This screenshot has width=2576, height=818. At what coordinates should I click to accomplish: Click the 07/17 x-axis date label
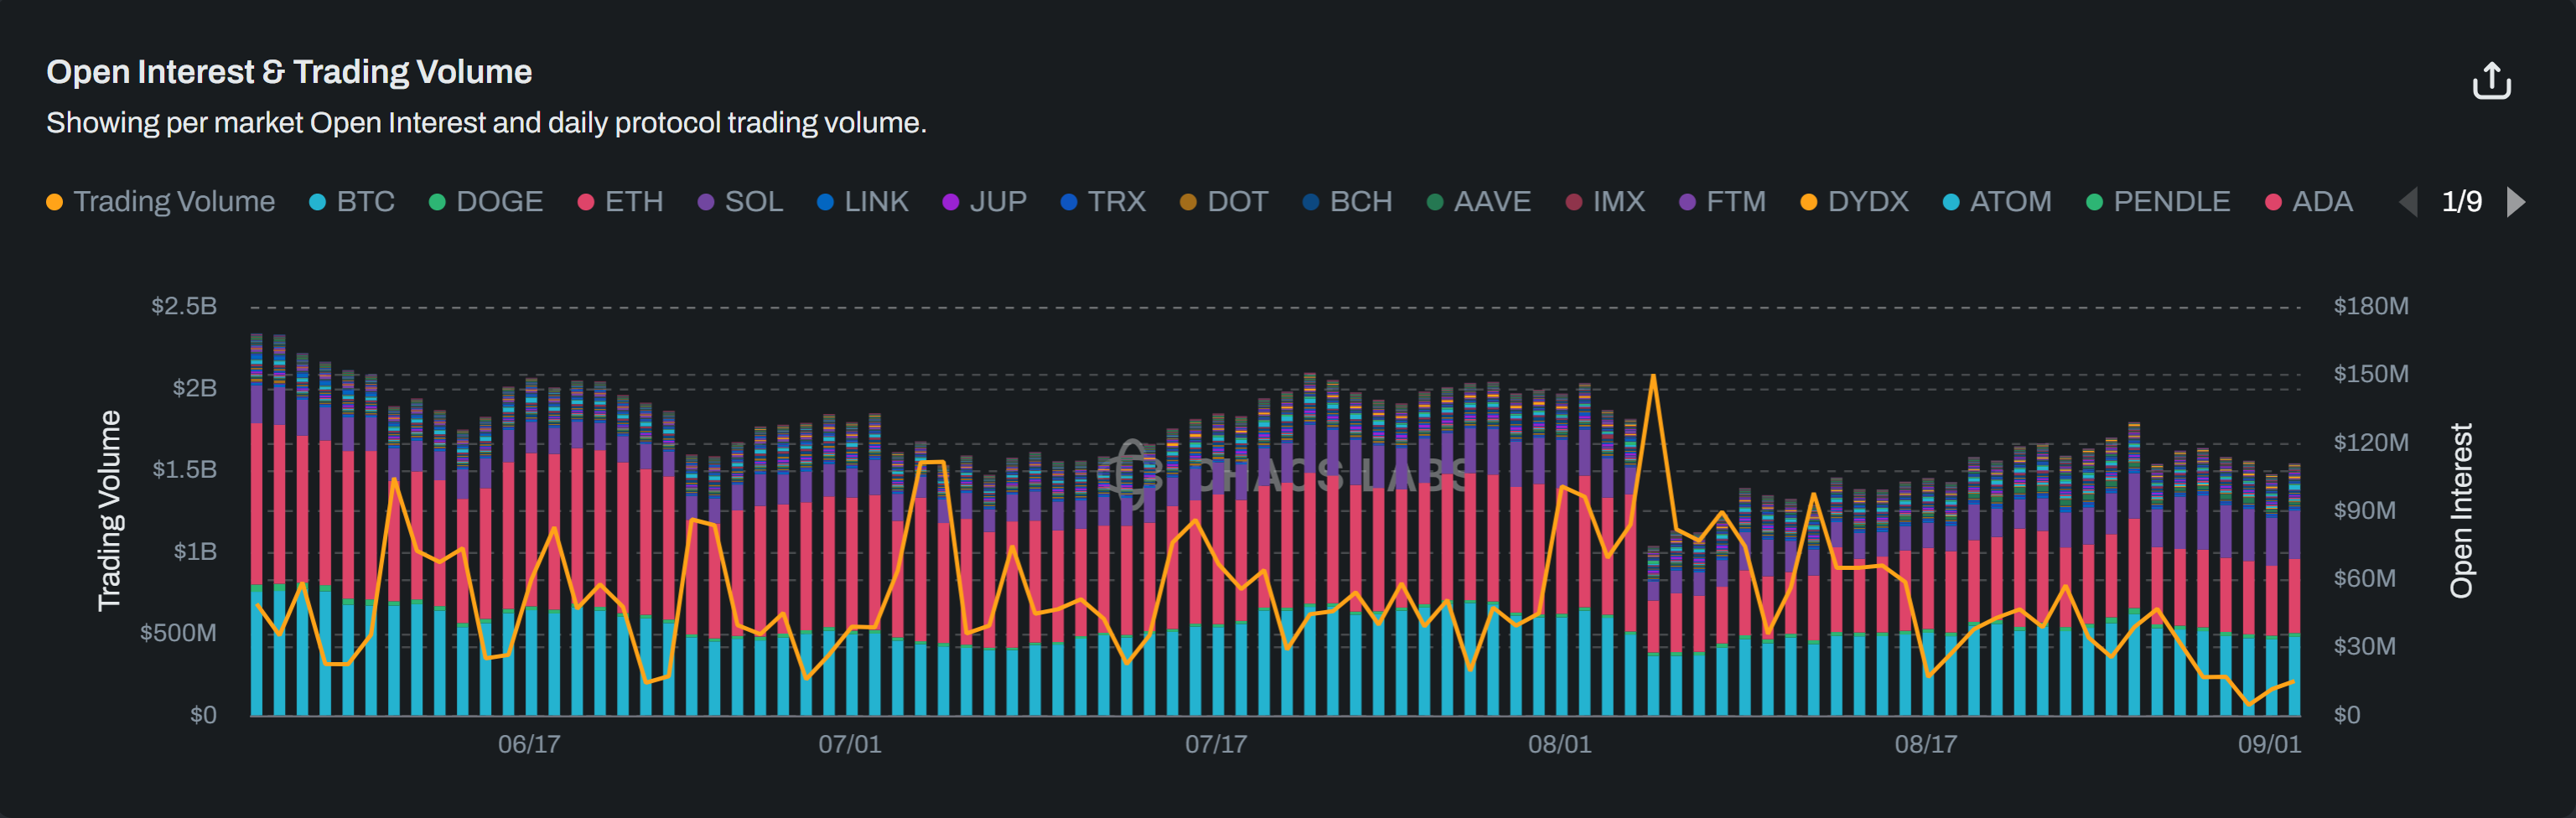(x=1216, y=744)
